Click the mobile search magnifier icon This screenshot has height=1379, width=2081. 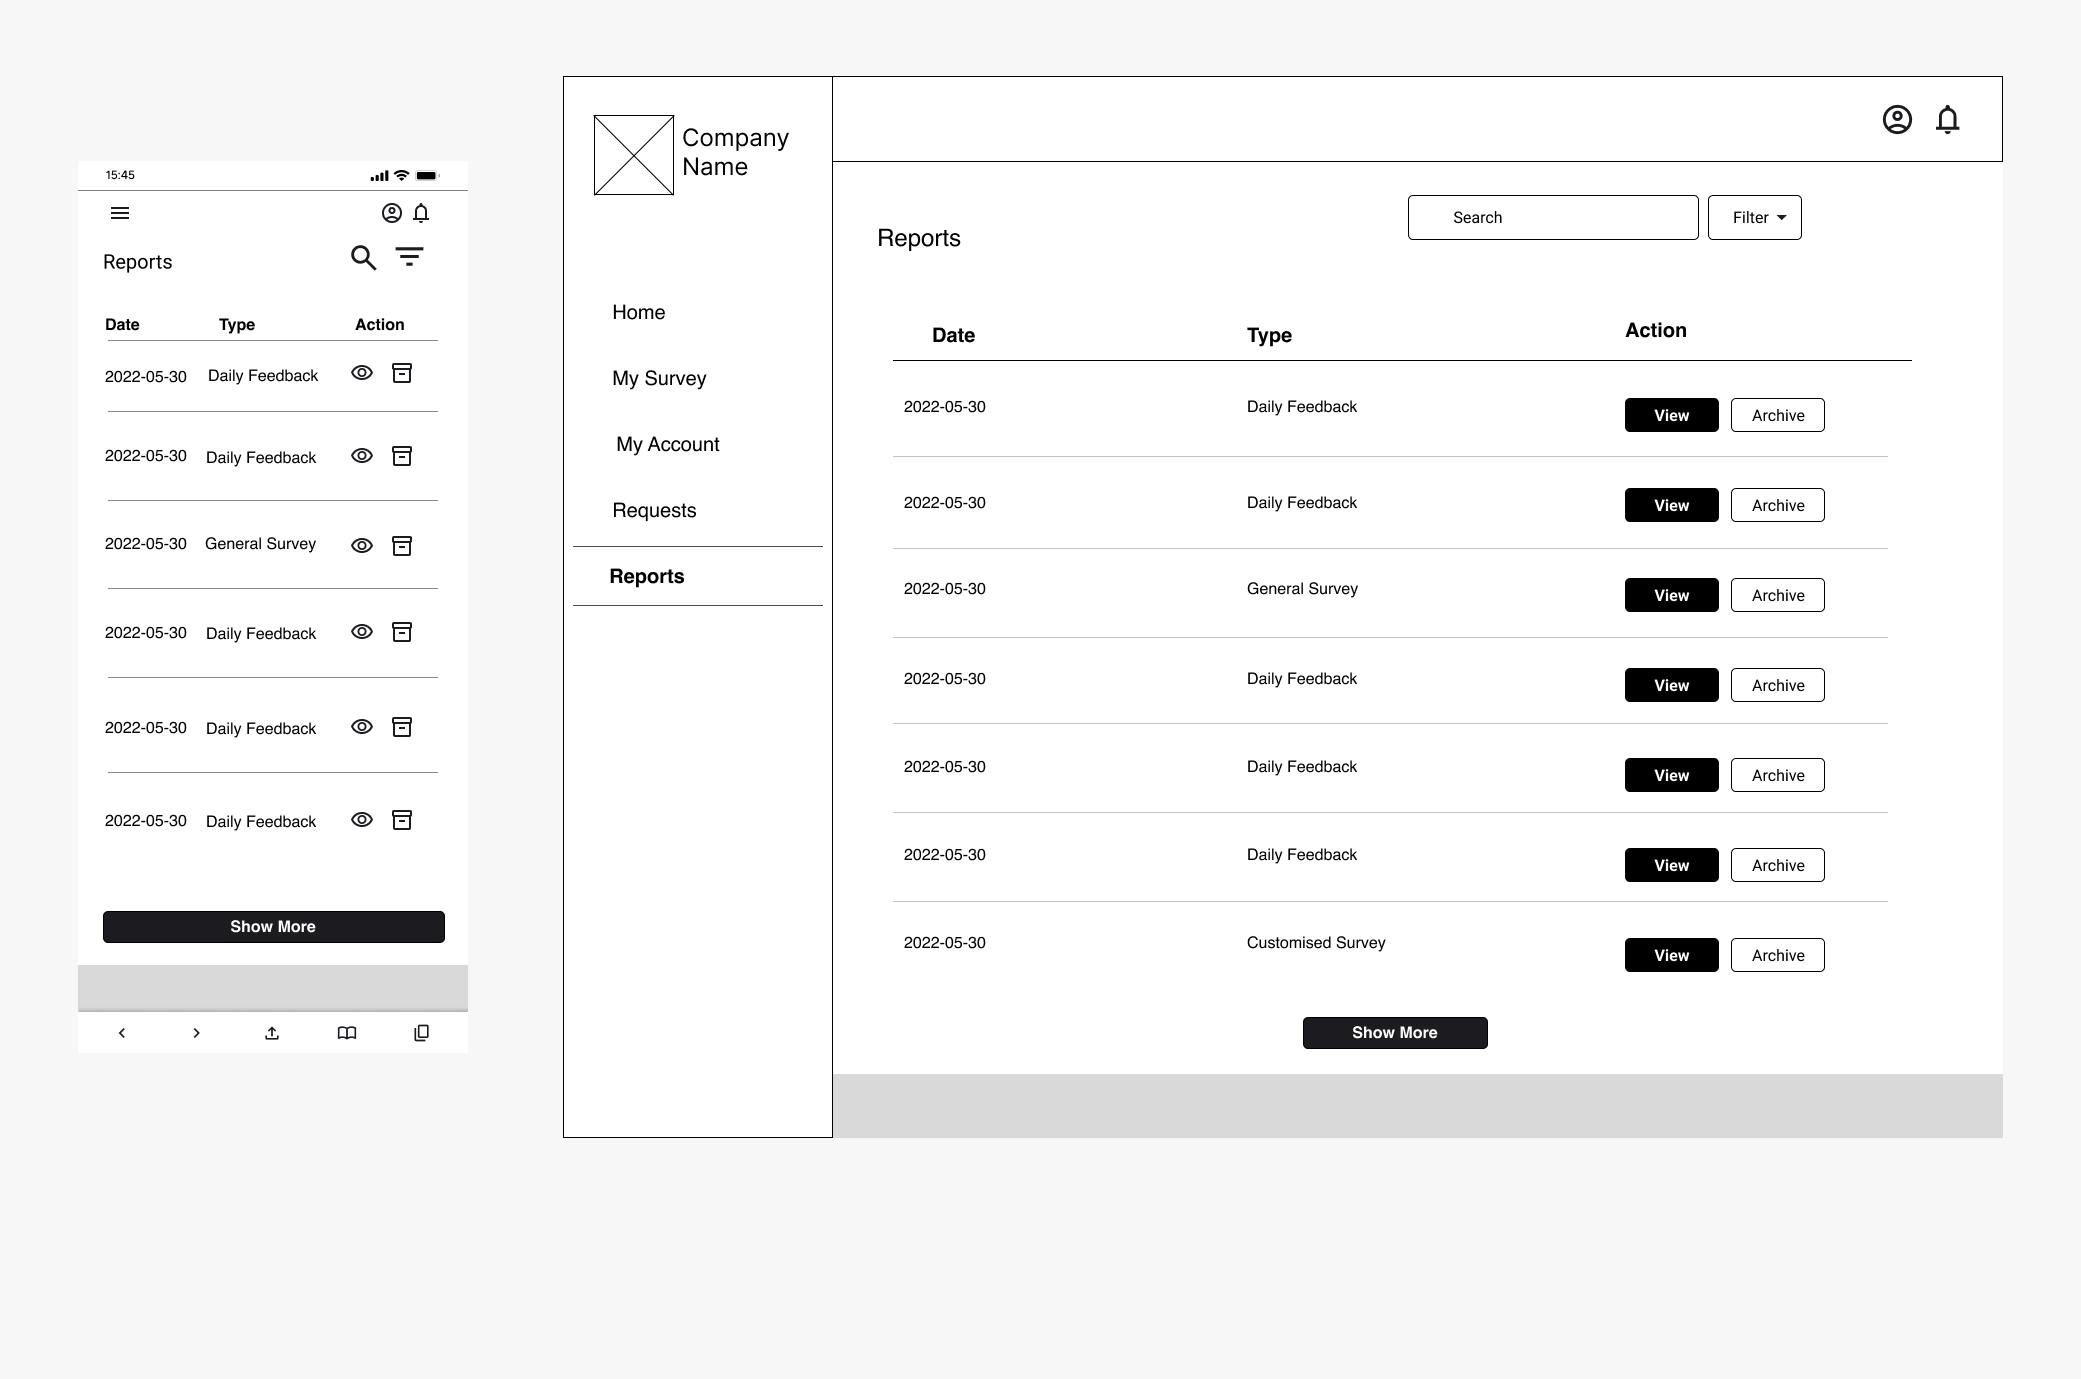point(363,258)
